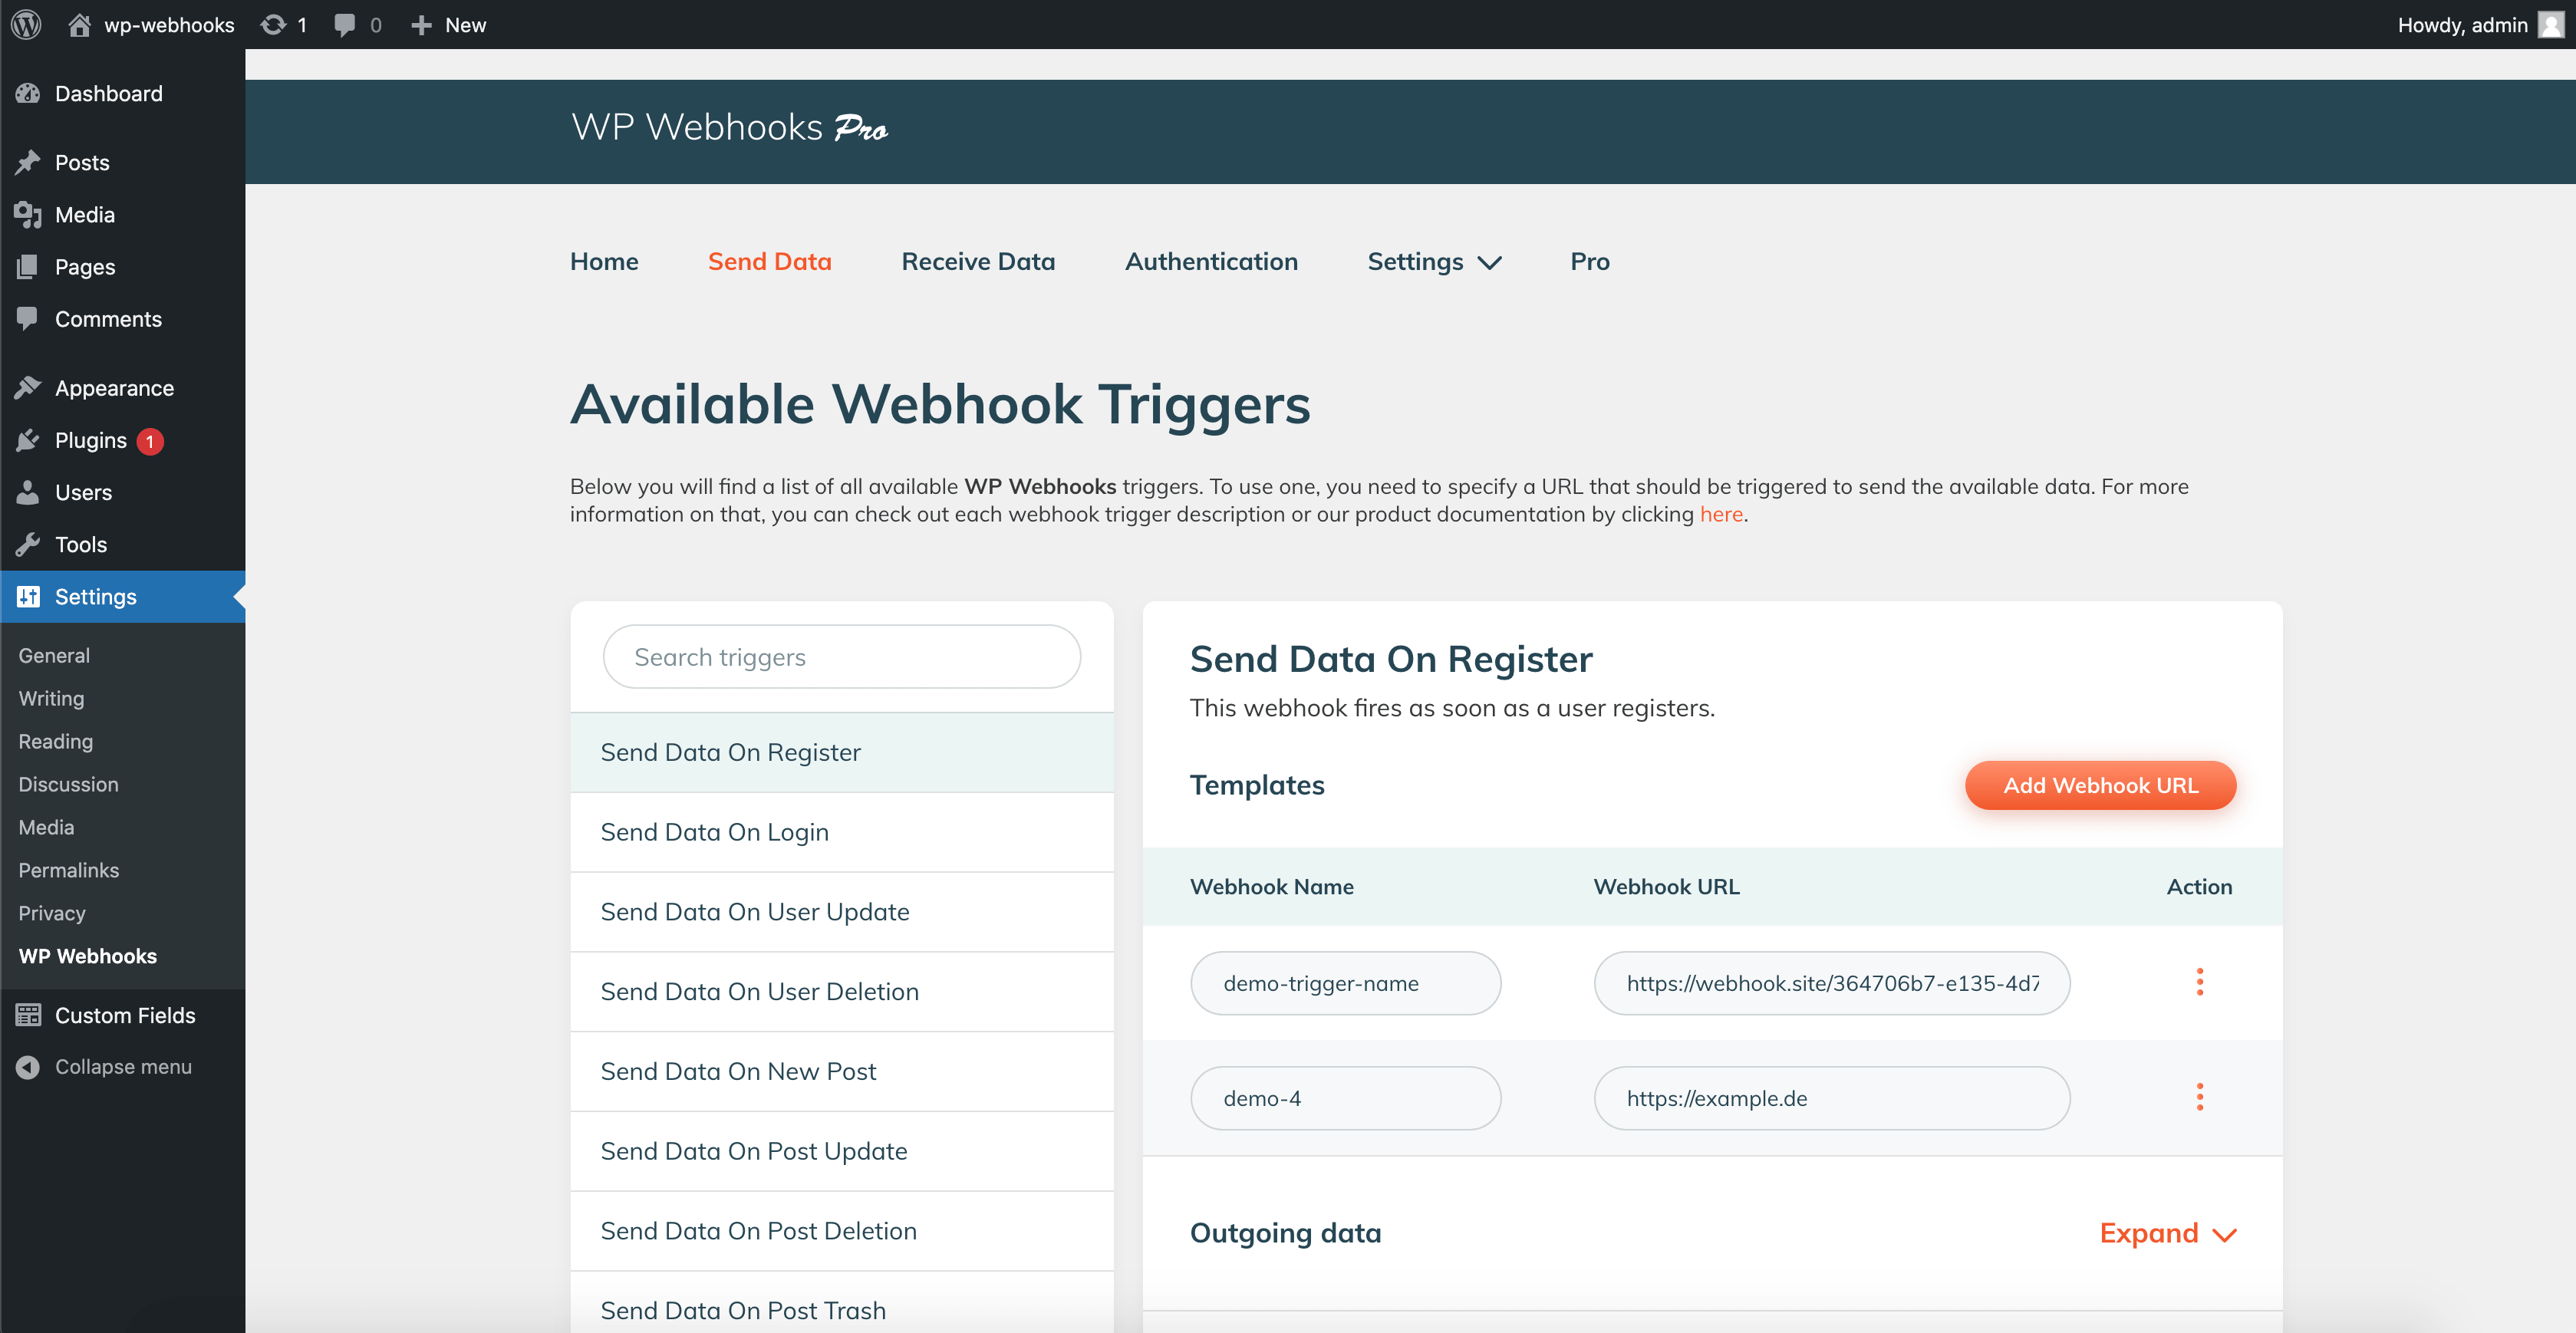Click the Pages icon in sidebar
Image resolution: width=2576 pixels, height=1333 pixels.
(28, 266)
